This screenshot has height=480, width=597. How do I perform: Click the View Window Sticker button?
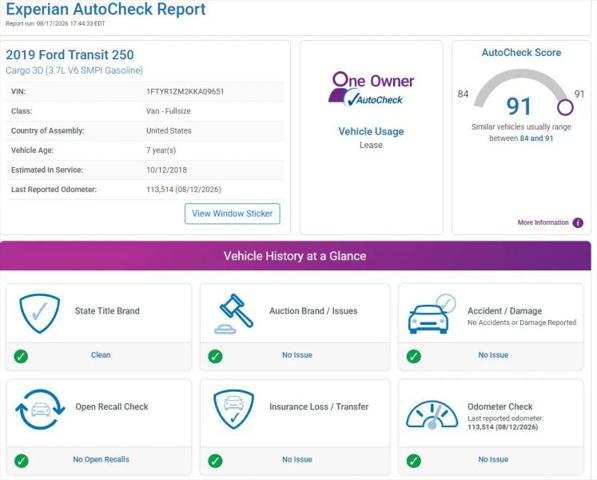click(x=232, y=214)
